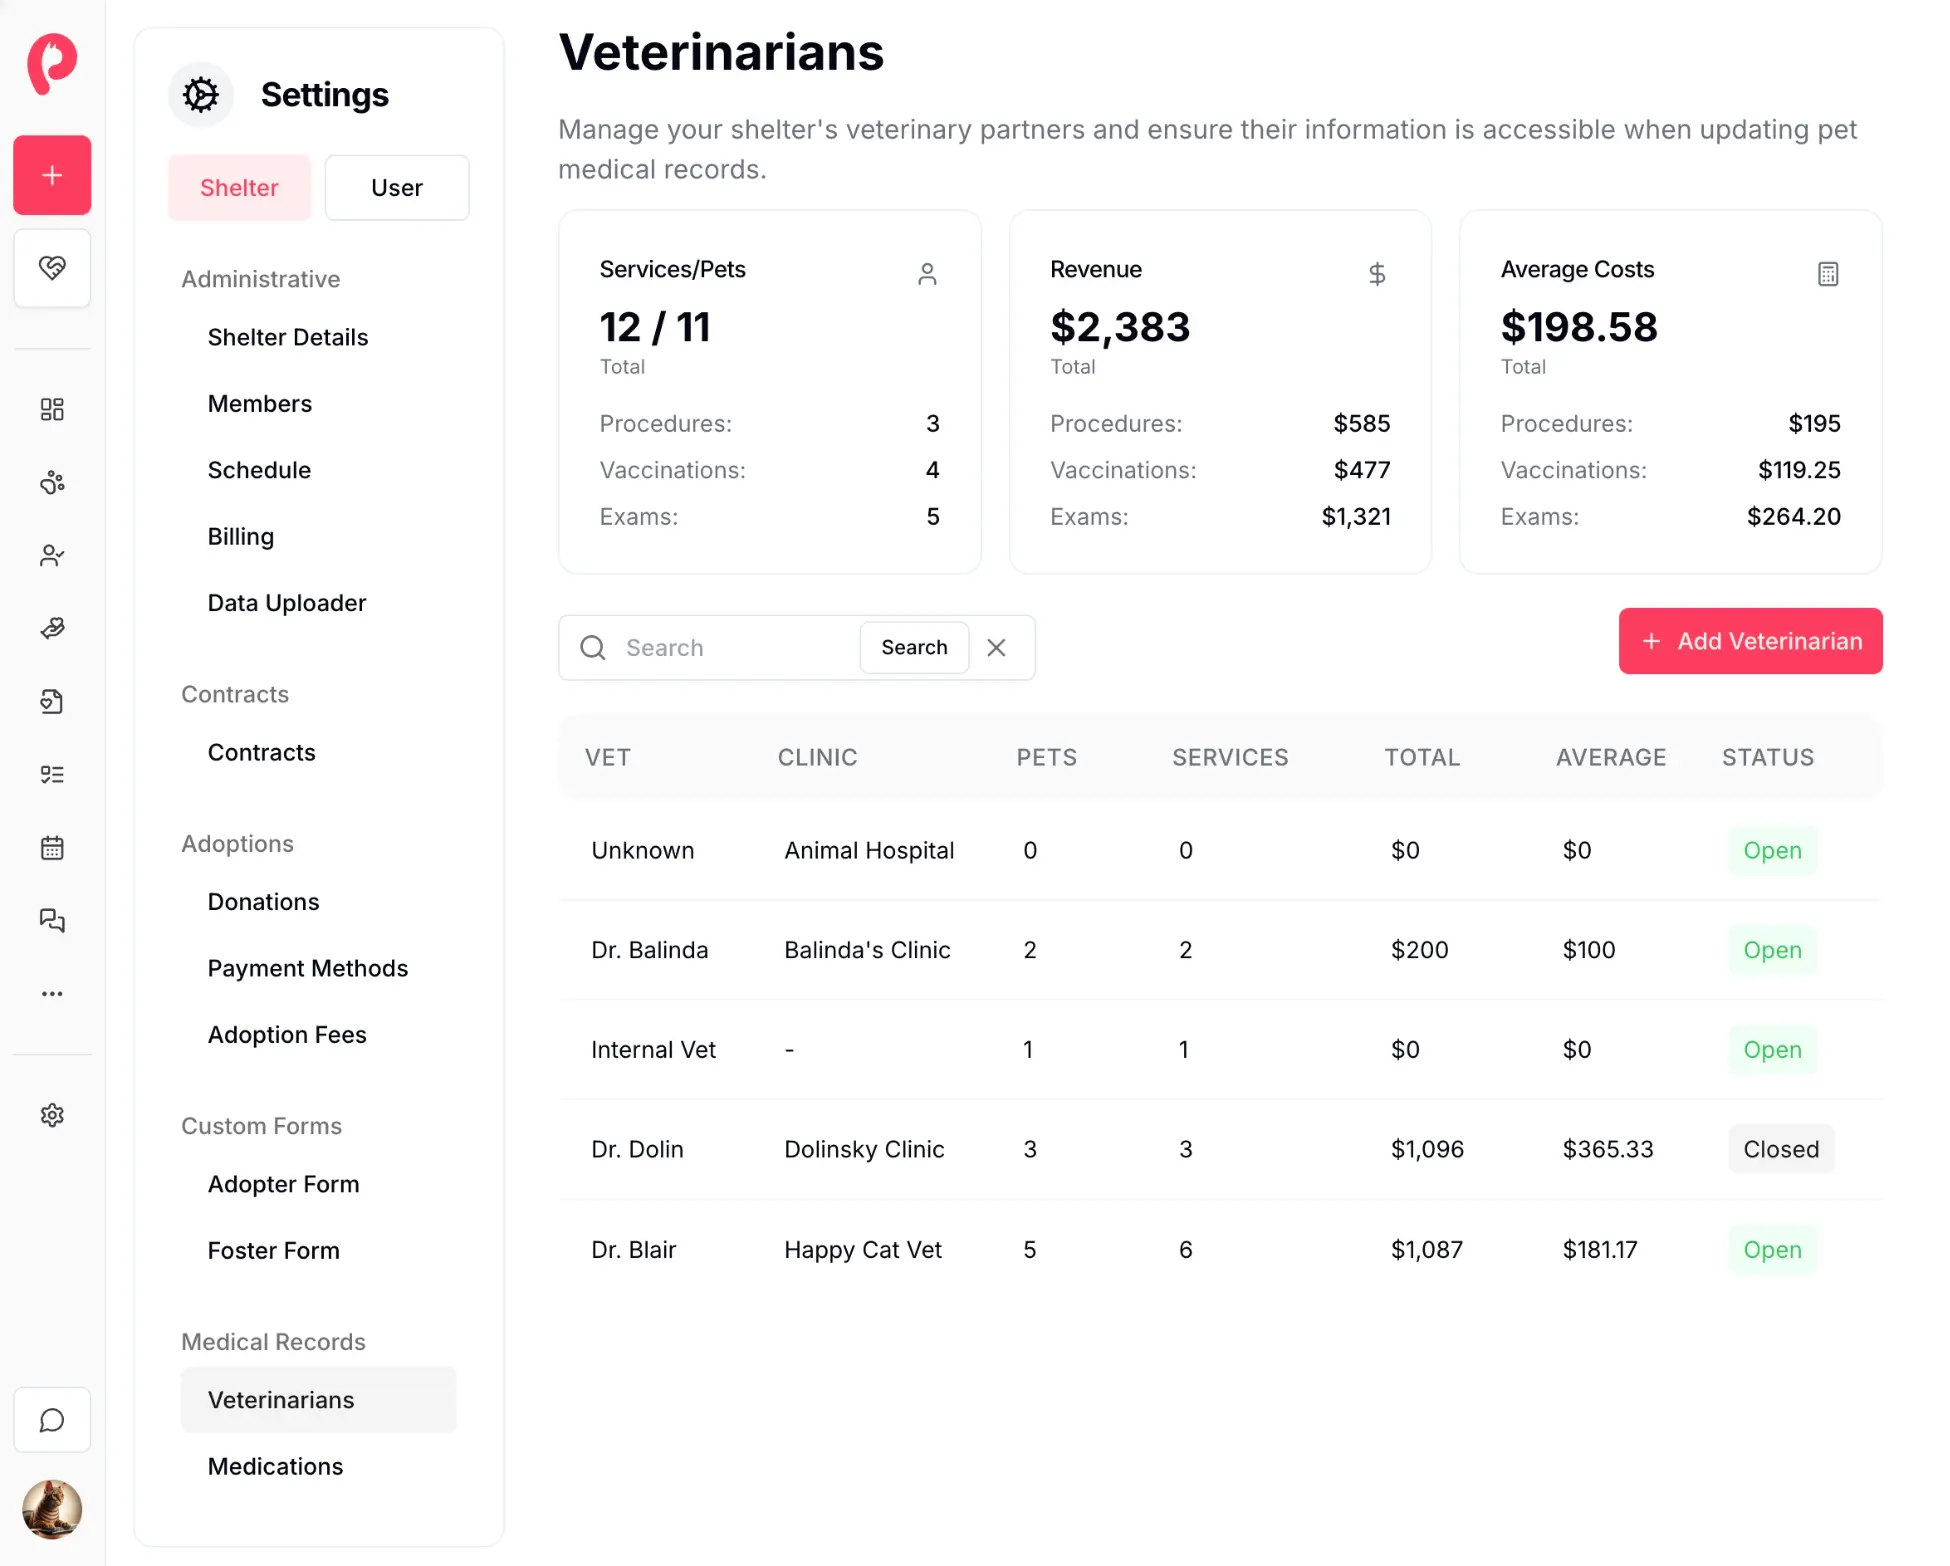1950x1566 pixels.
Task: Click Add Veterinarian button
Action: (1750, 641)
